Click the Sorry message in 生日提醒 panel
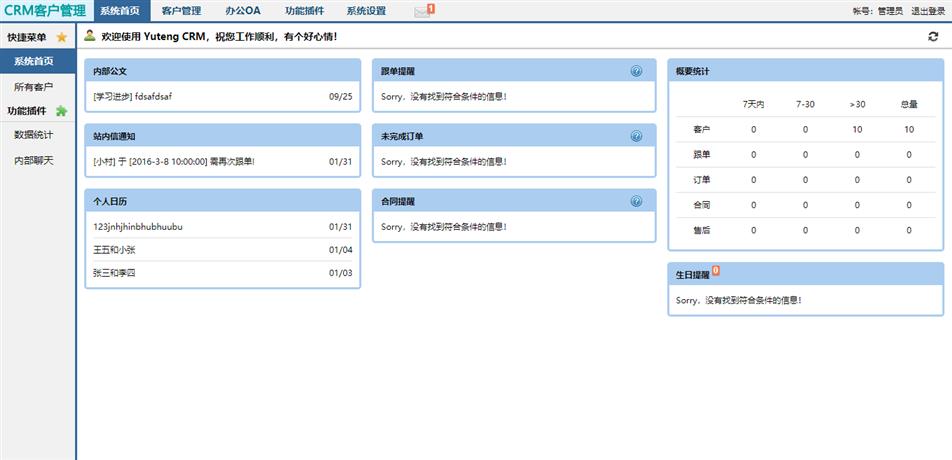 (738, 300)
